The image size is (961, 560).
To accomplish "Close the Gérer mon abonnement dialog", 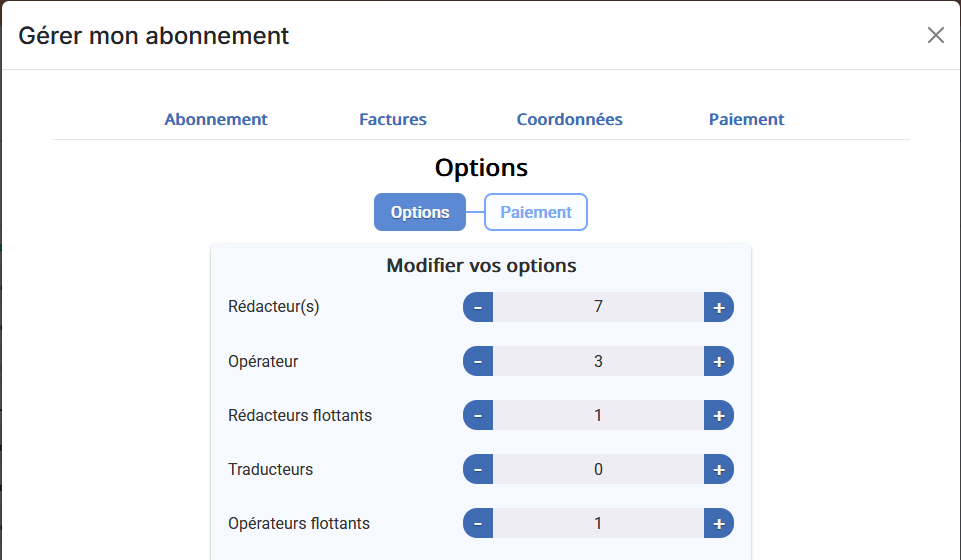I will (x=935, y=35).
